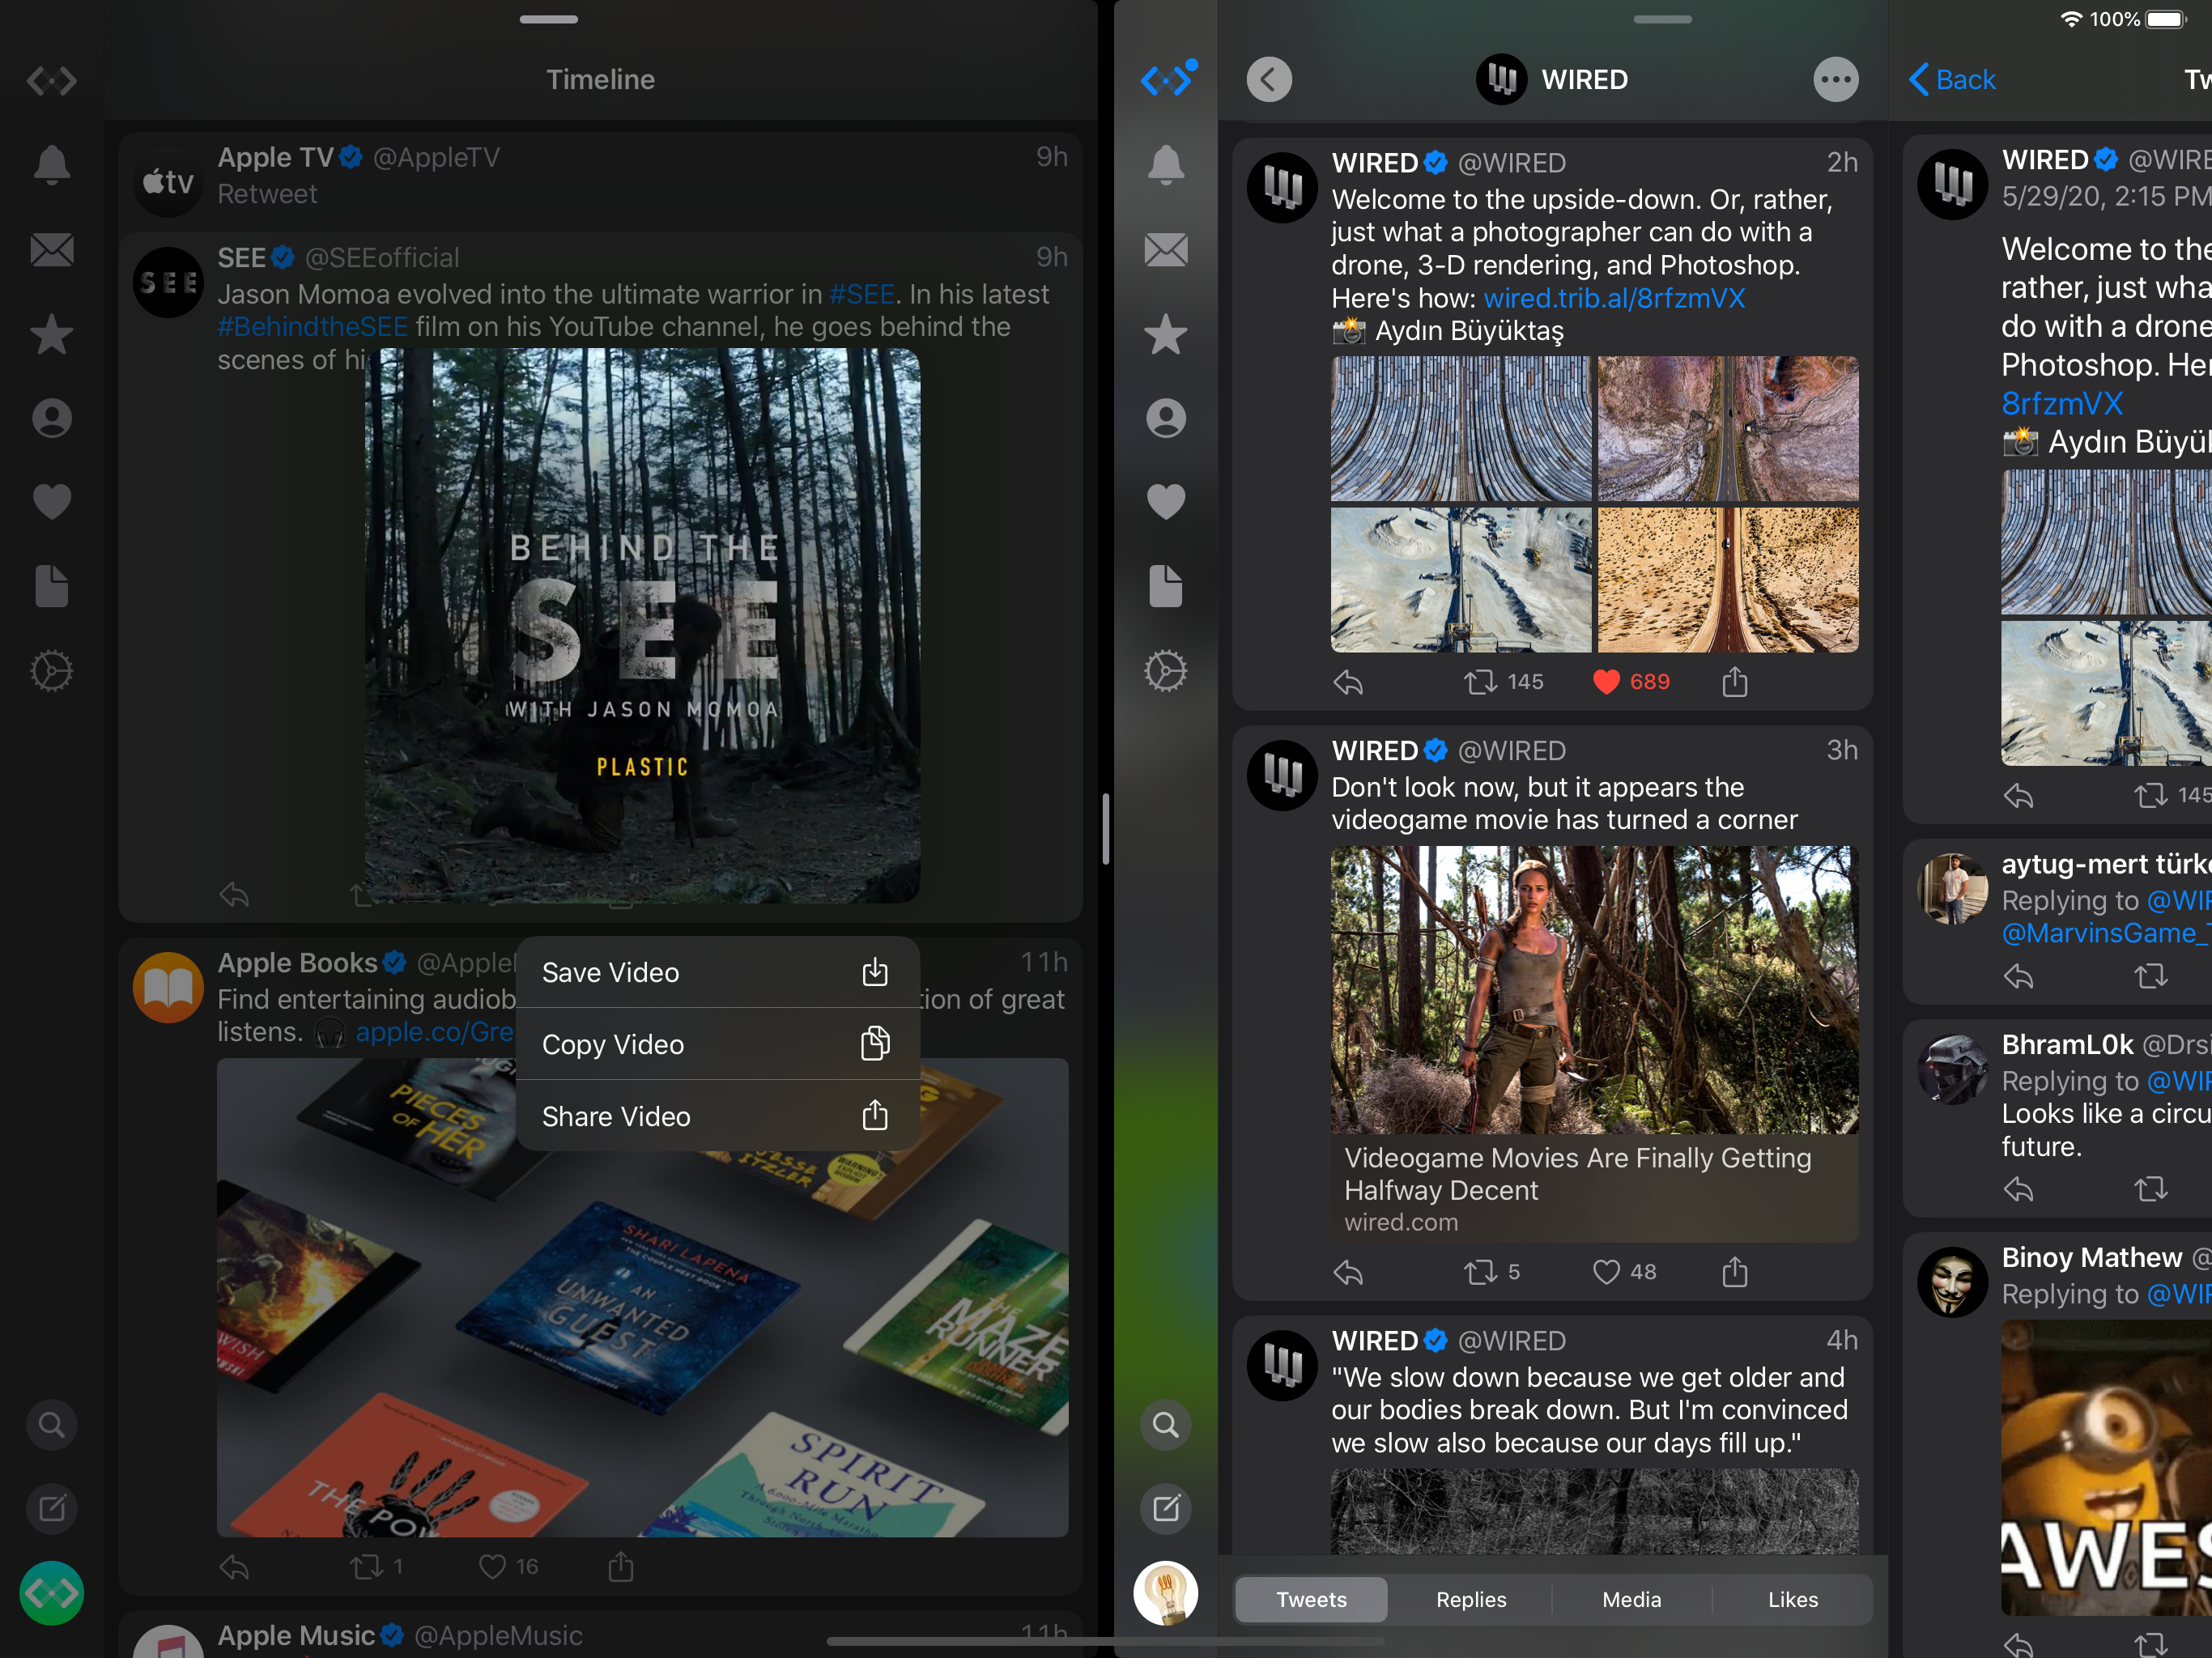Tap the Back chevron in detail pane

pyautogui.click(x=1950, y=80)
